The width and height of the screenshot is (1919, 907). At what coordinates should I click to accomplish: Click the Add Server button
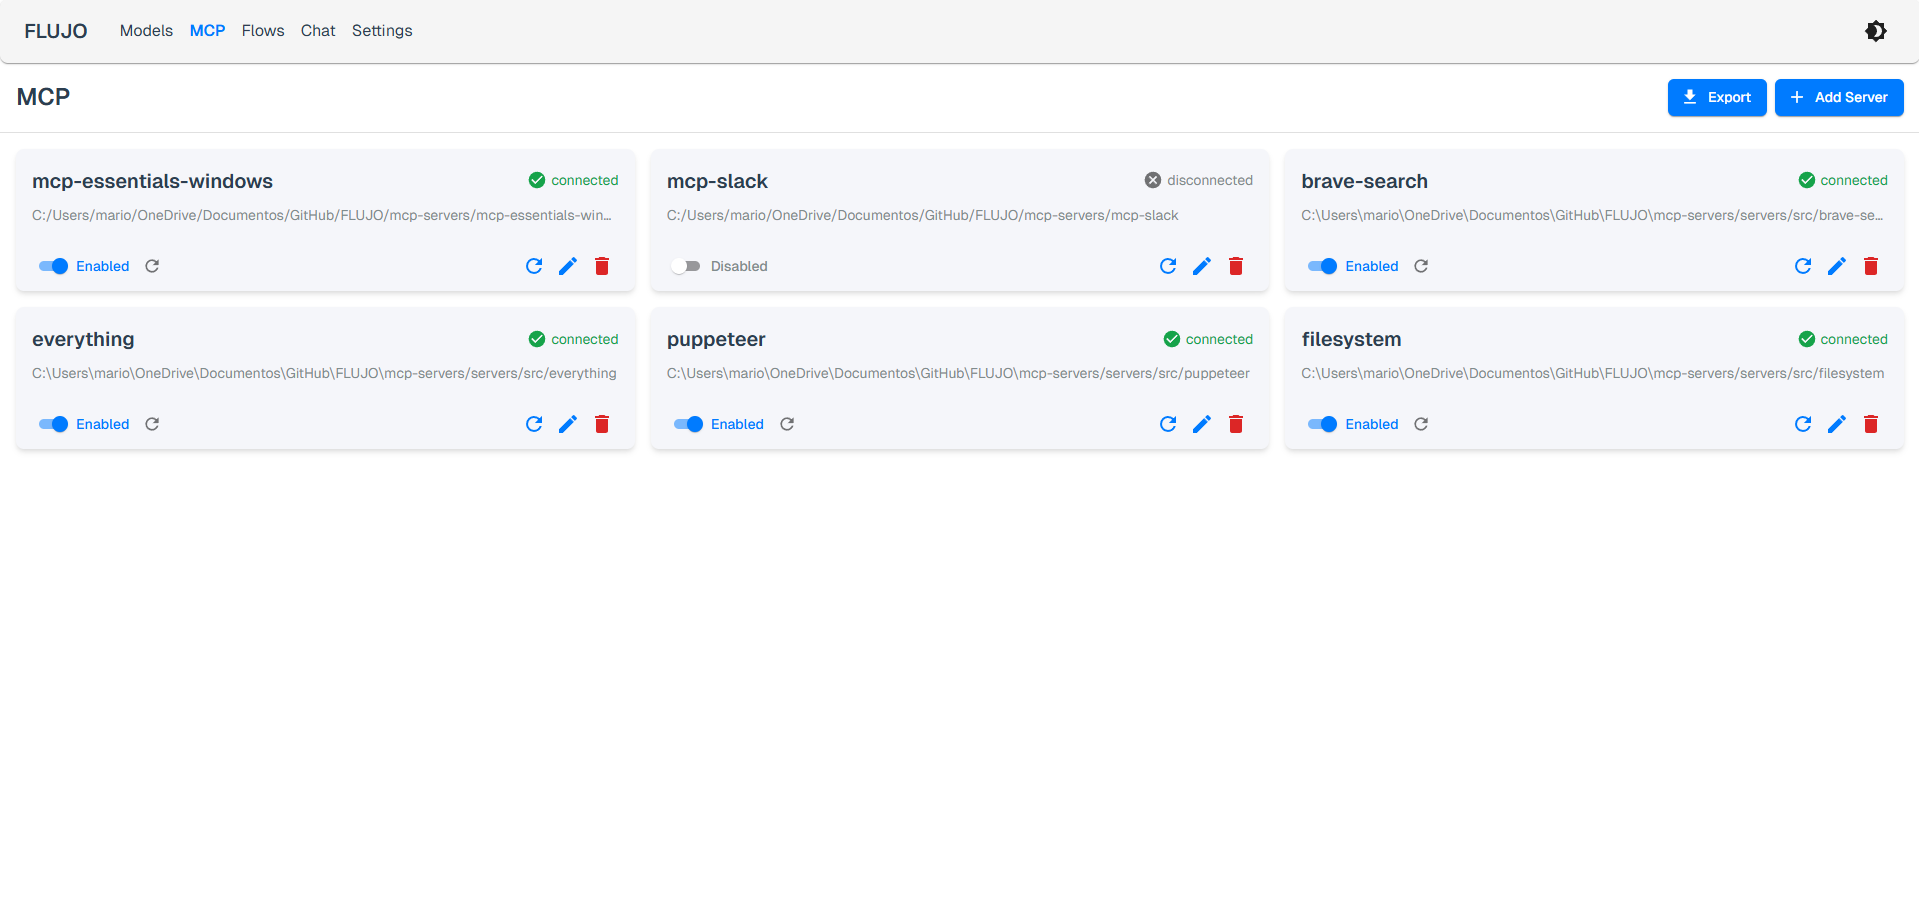coord(1839,97)
